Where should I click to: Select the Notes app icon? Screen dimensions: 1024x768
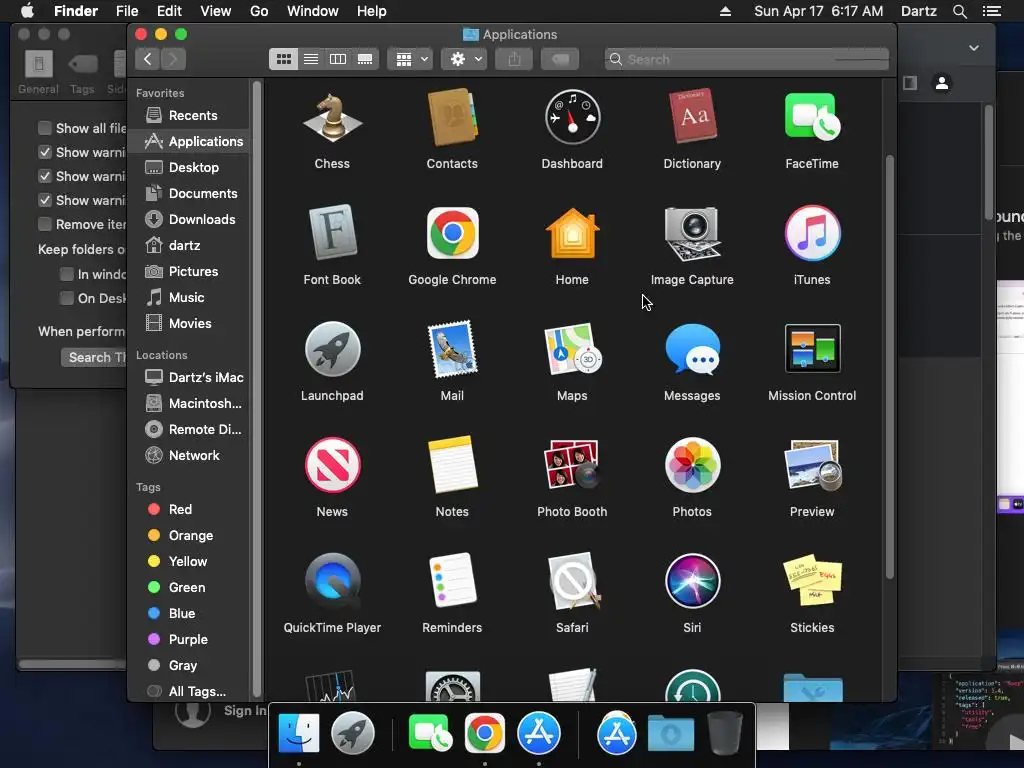[x=452, y=465]
